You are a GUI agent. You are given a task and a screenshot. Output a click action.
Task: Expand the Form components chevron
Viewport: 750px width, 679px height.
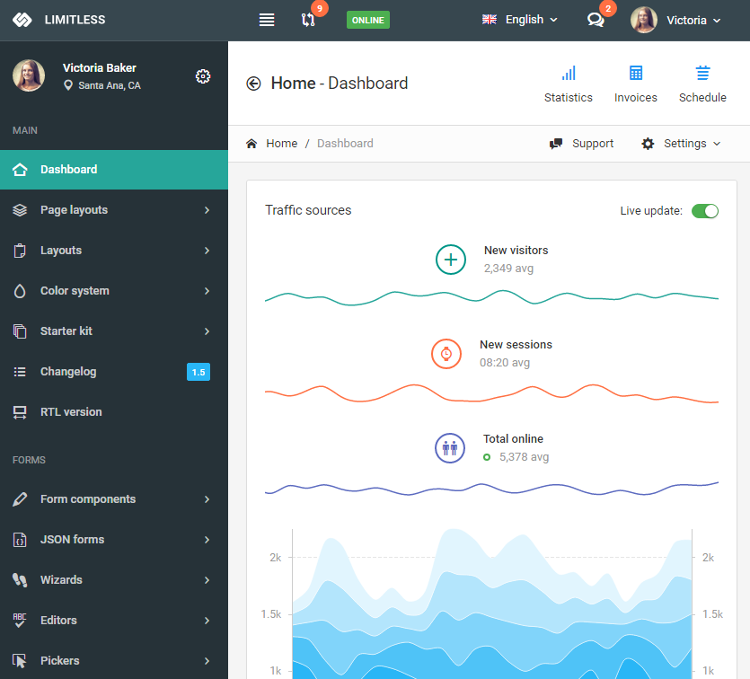207,499
